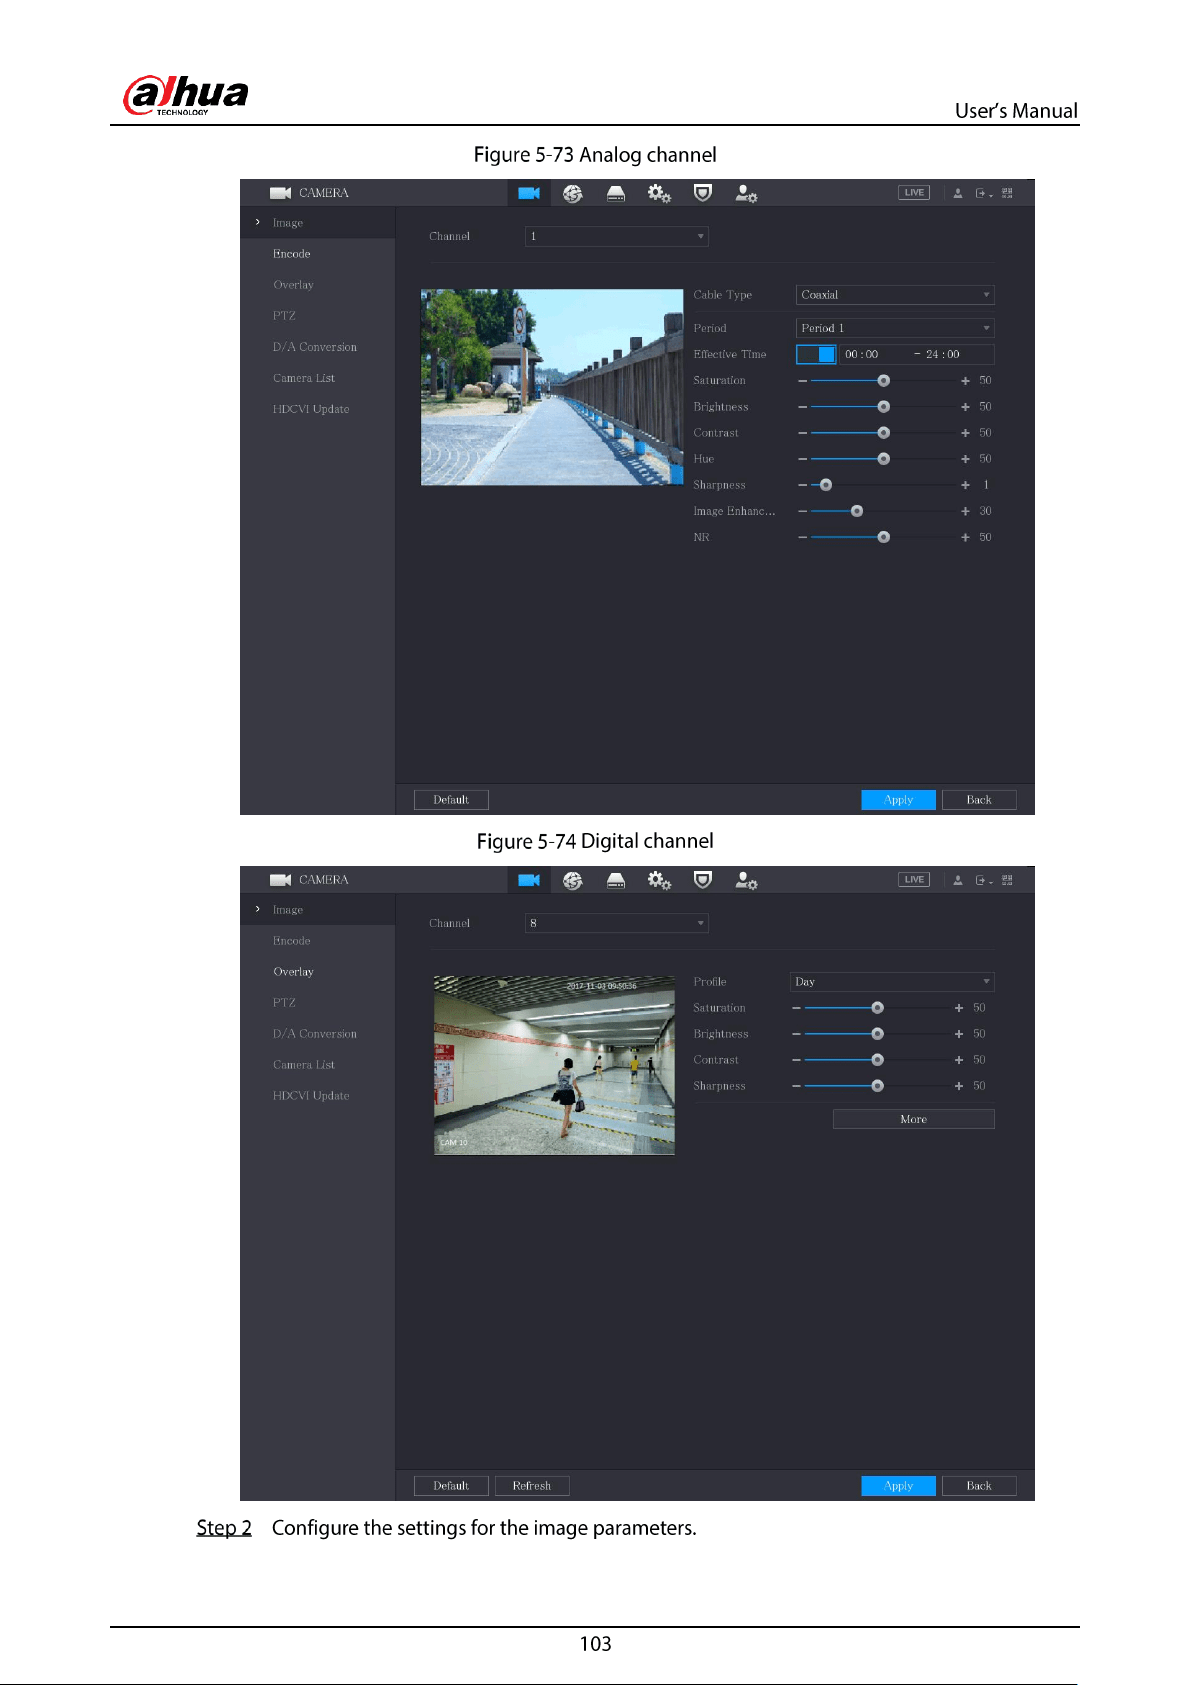This screenshot has height=1685, width=1192.
Task: Select the Camera icon in Digital channel toolbar
Action: tap(529, 880)
